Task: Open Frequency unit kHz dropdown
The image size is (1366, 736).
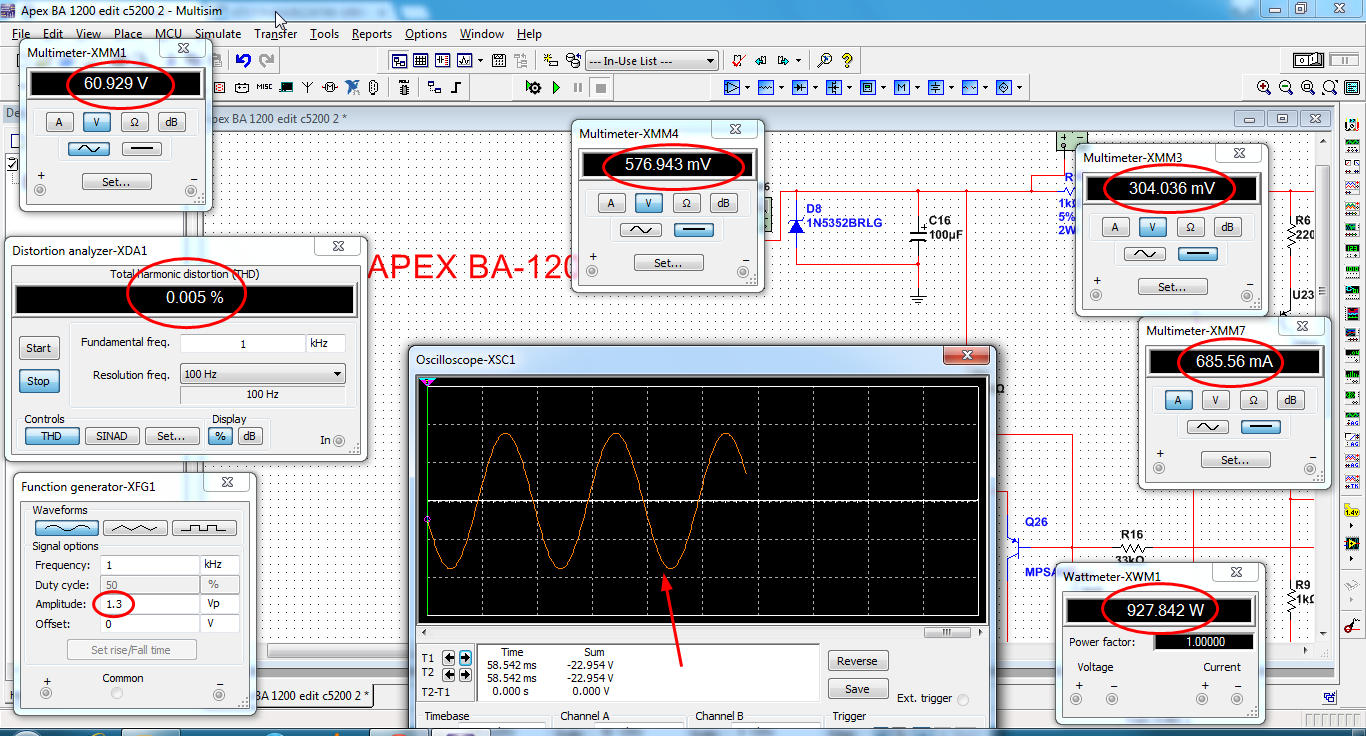Action: pos(220,565)
